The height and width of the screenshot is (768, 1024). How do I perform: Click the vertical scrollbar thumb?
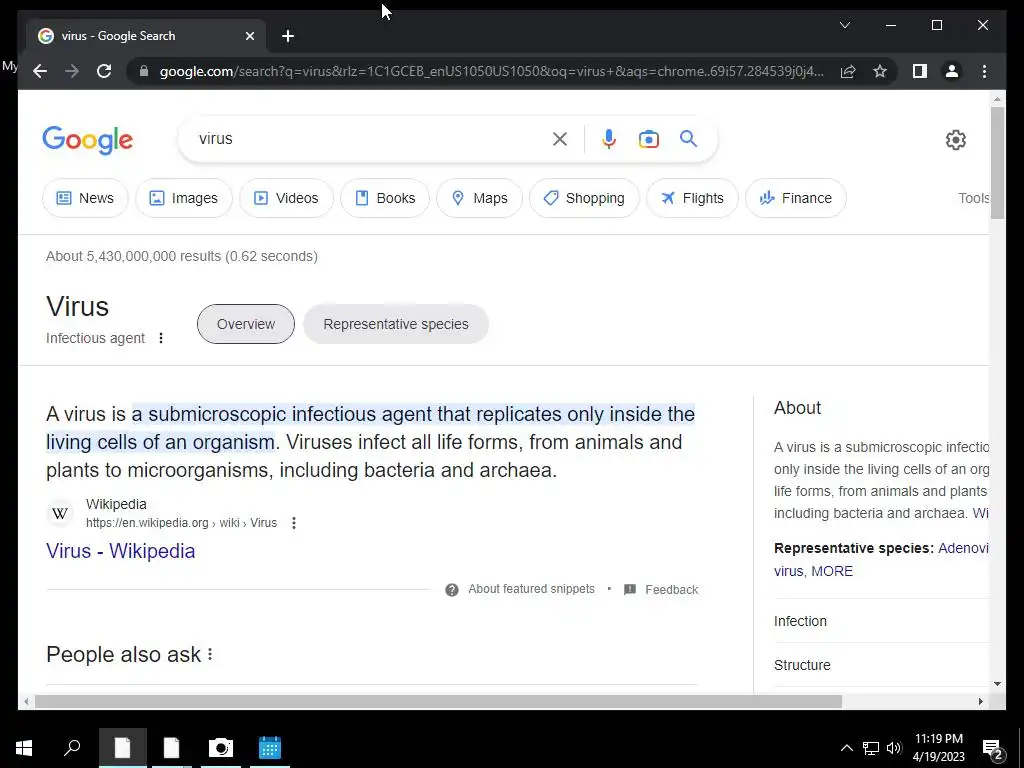pyautogui.click(x=997, y=163)
